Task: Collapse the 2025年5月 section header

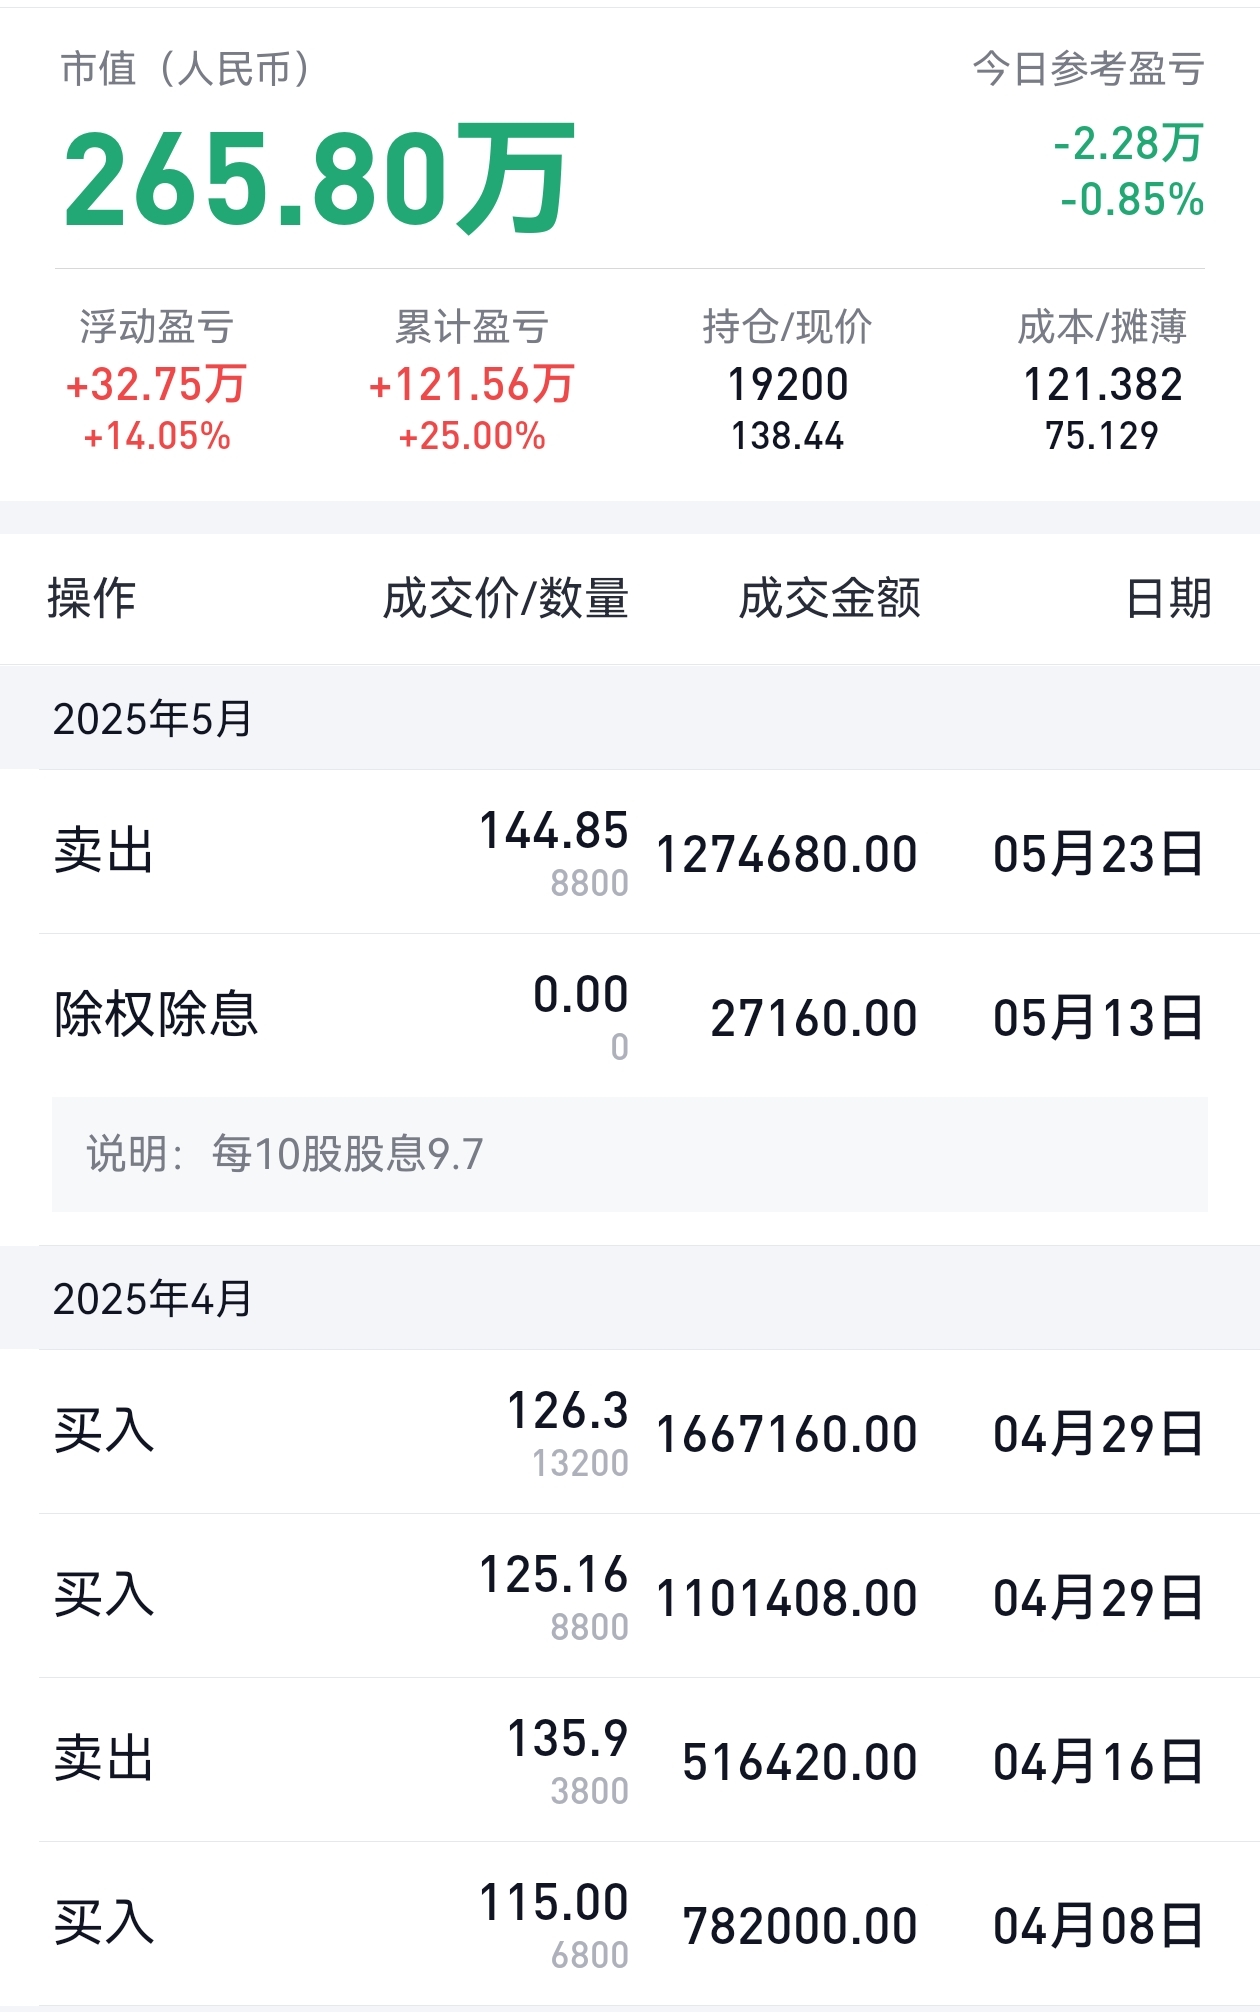Action: (630, 718)
